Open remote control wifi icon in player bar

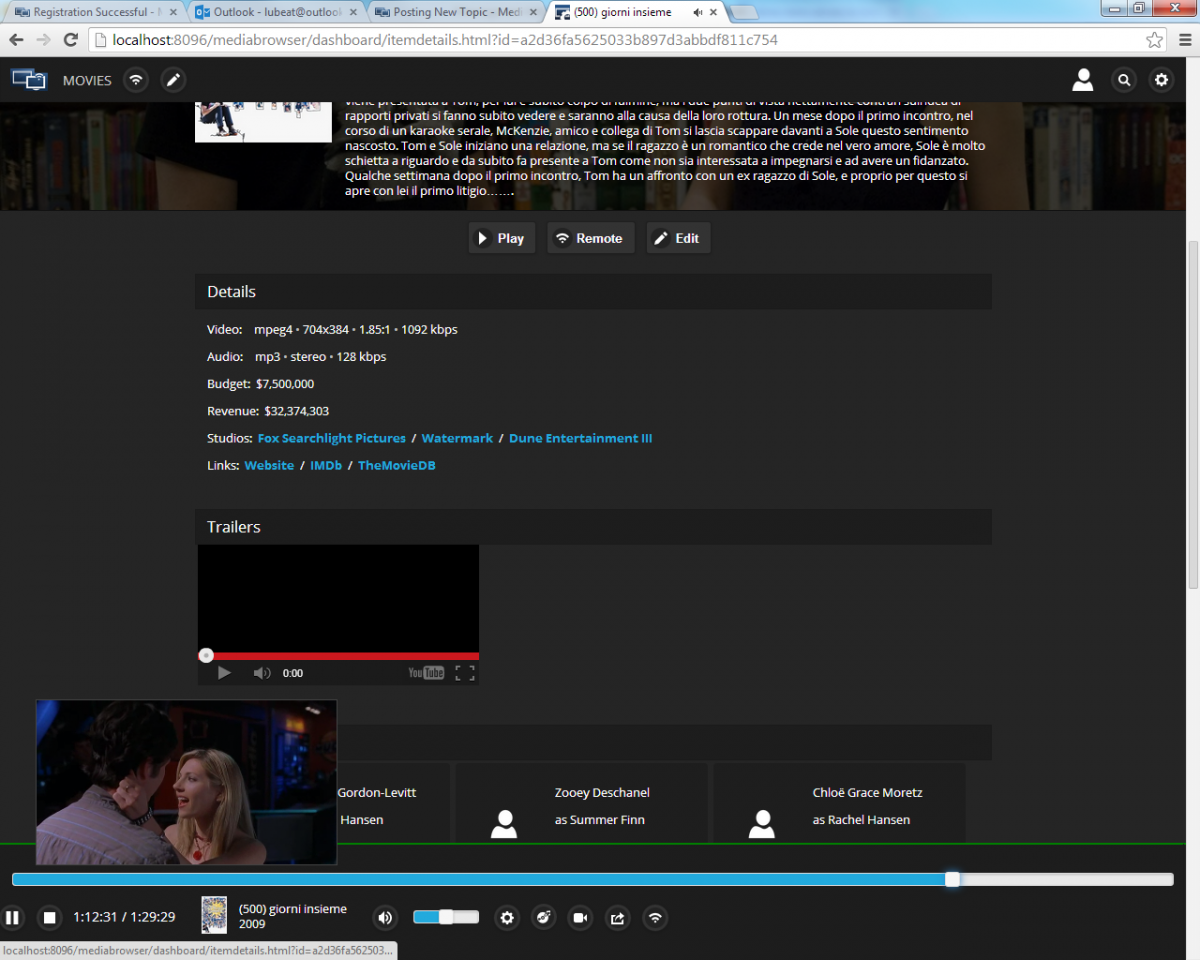[655, 917]
